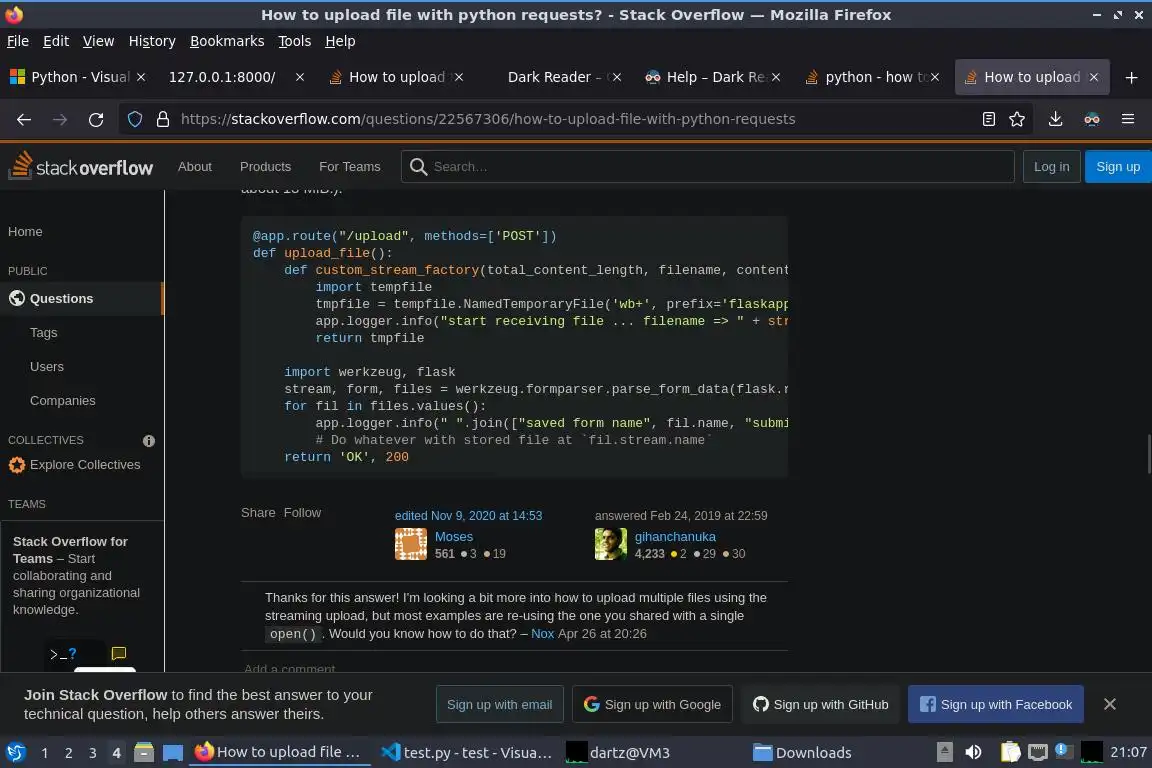This screenshot has width=1152, height=768.
Task: Click the Sign up button in header
Action: (1117, 167)
